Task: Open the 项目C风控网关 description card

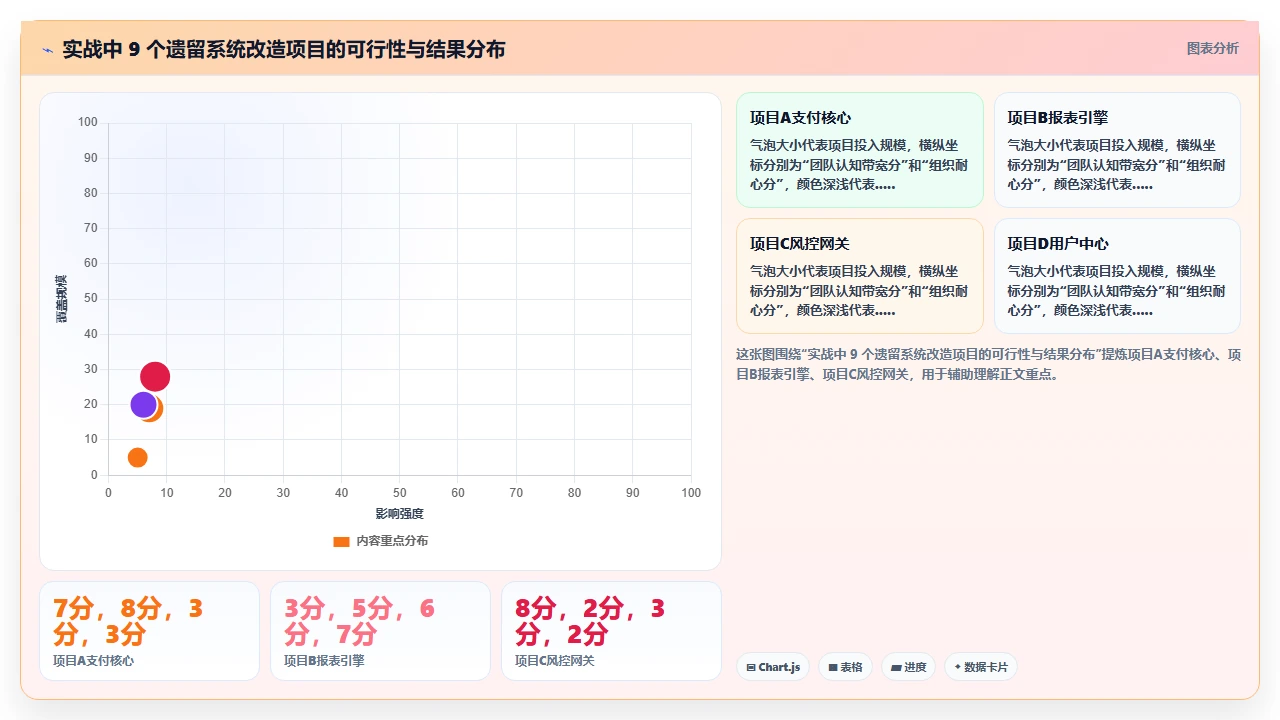Action: (x=860, y=276)
